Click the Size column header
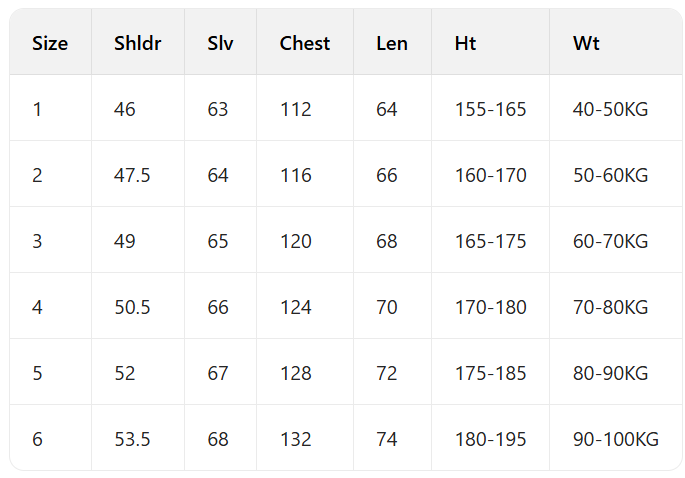685x478 pixels. tap(50, 43)
